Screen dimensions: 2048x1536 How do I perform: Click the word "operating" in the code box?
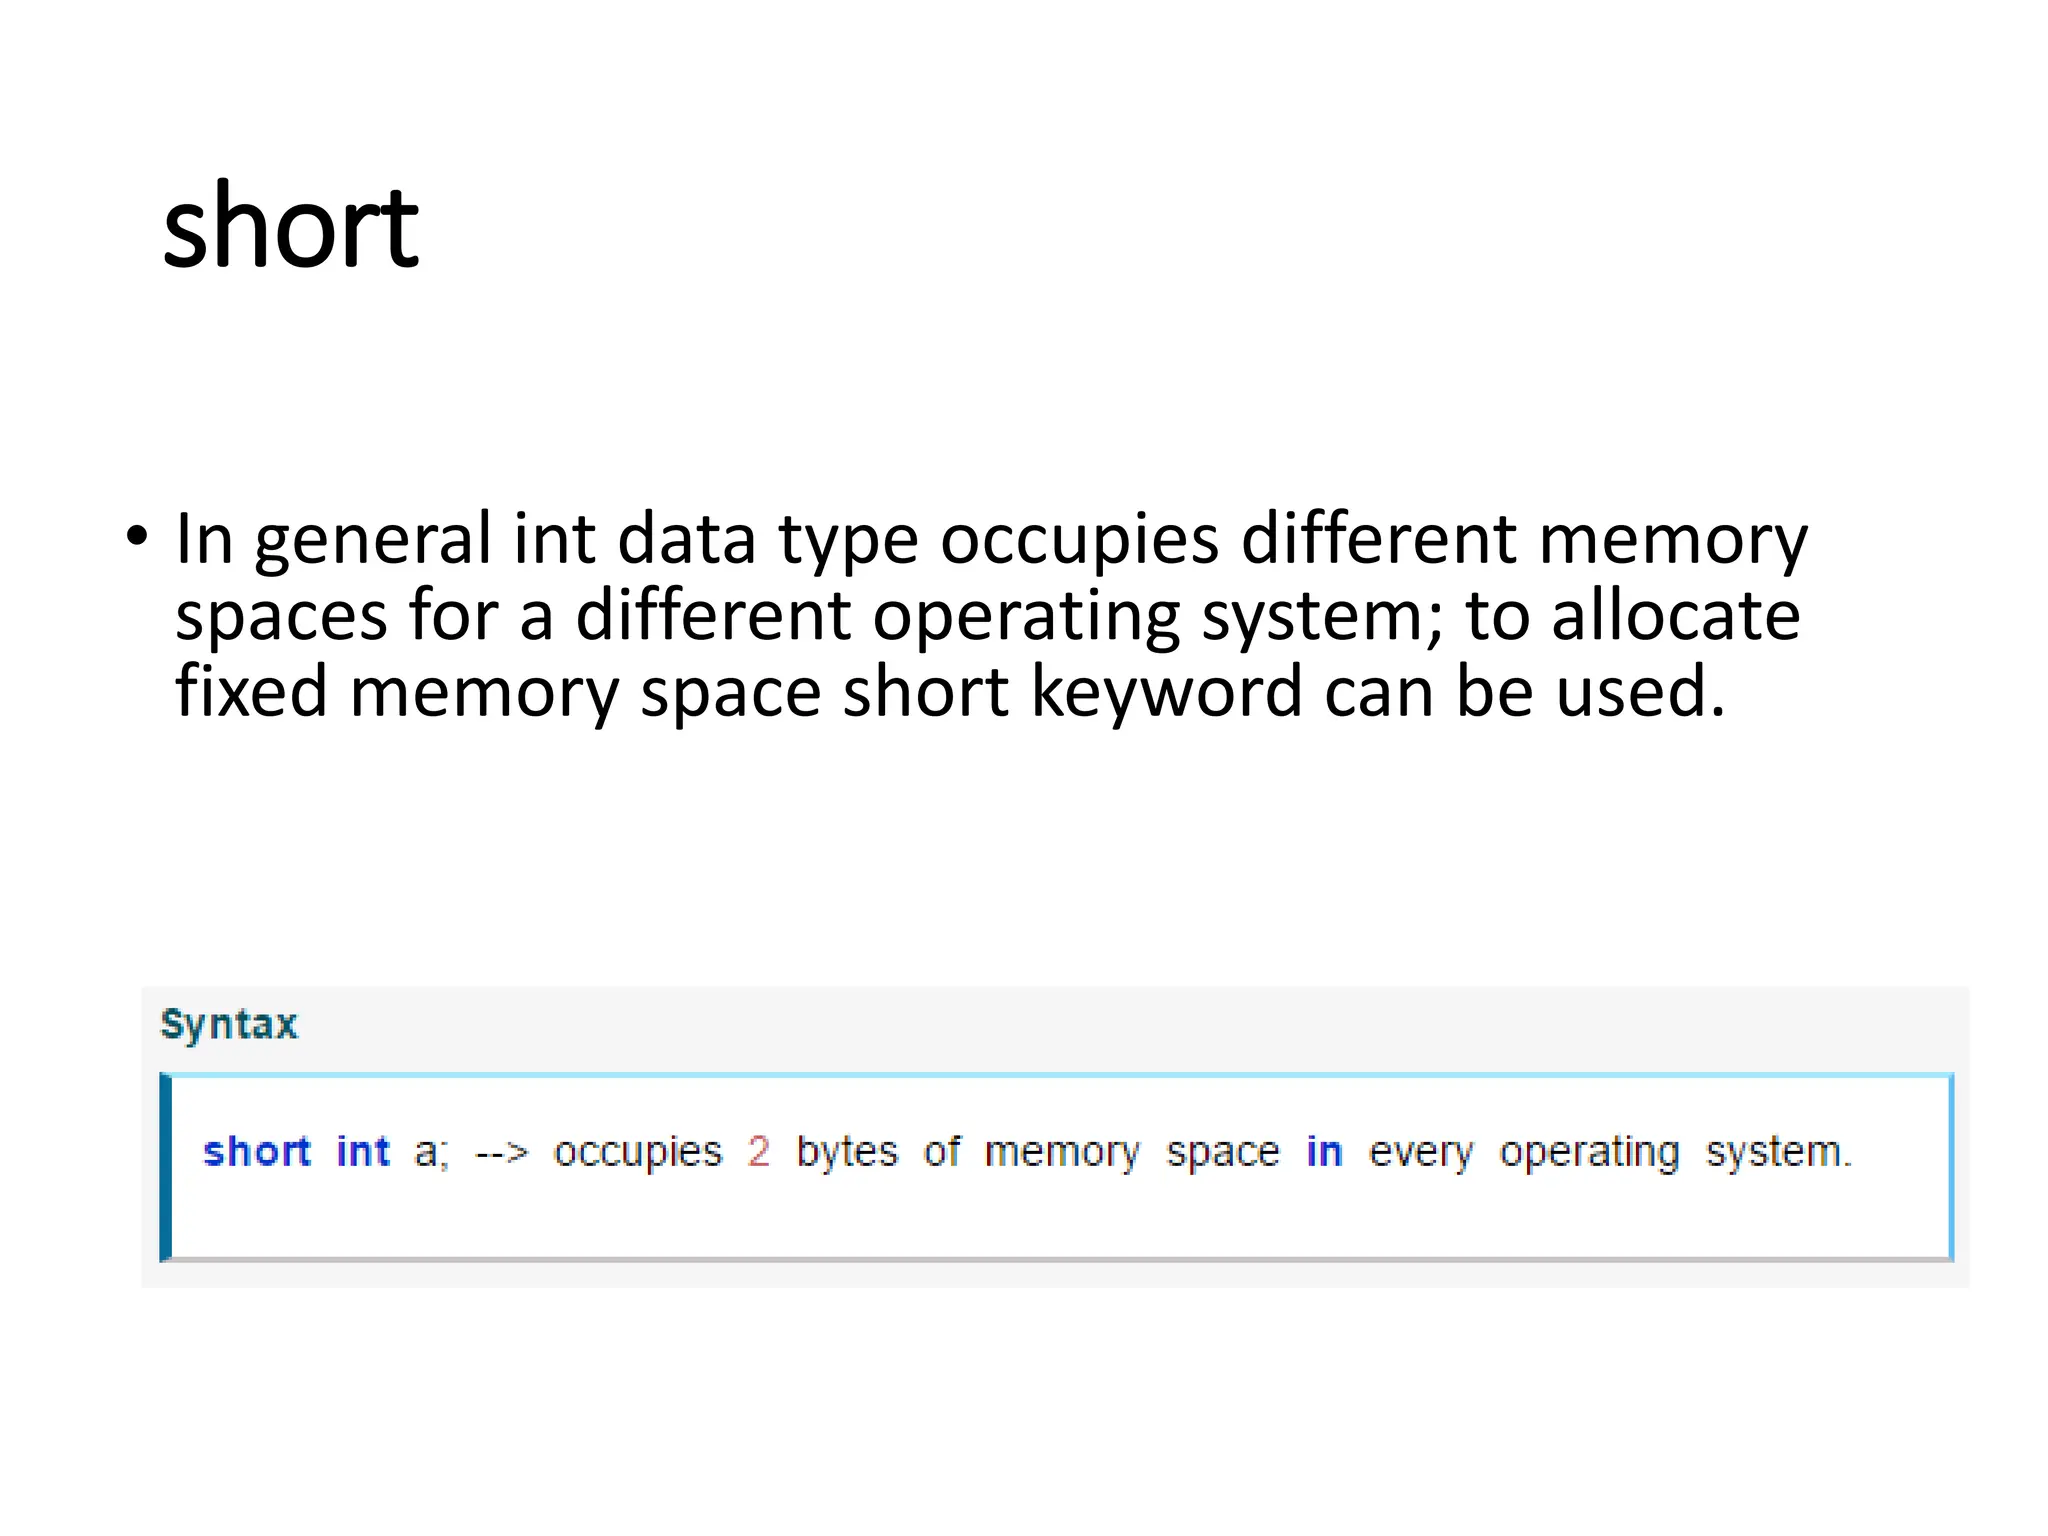click(1589, 1153)
